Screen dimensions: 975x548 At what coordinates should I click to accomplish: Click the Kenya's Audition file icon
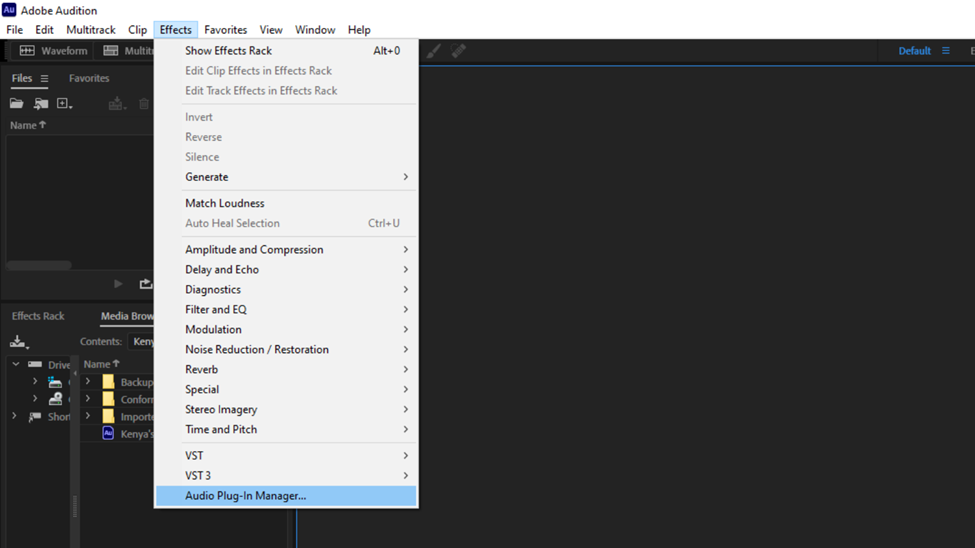coord(108,433)
